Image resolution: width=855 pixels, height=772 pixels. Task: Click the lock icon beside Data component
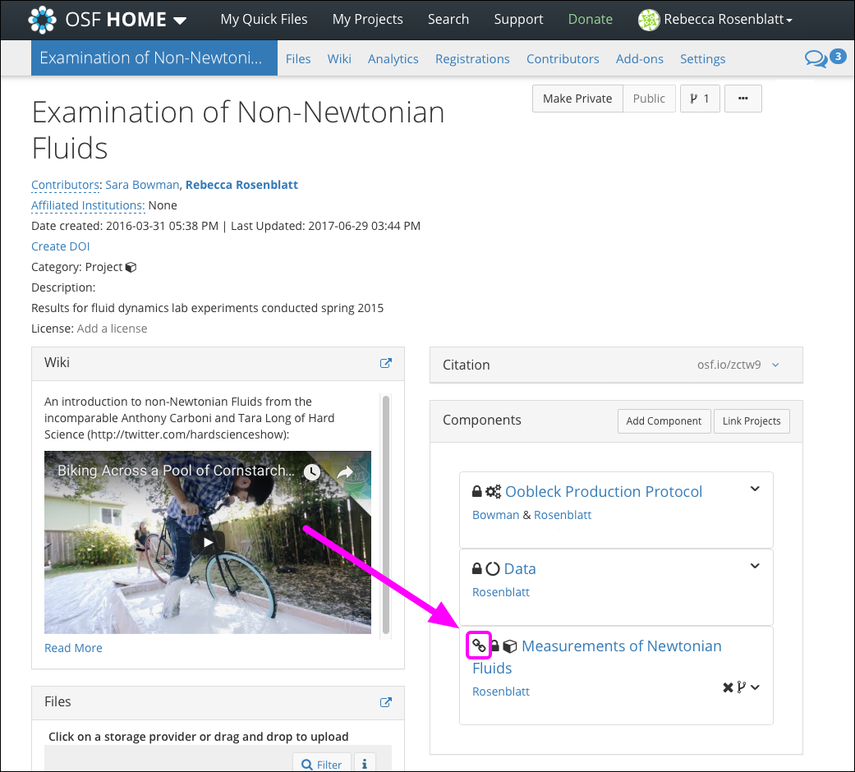[x=477, y=569]
